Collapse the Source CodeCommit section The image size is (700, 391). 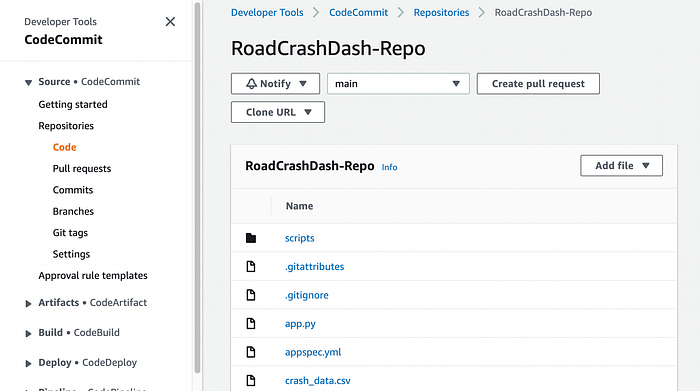(x=28, y=82)
